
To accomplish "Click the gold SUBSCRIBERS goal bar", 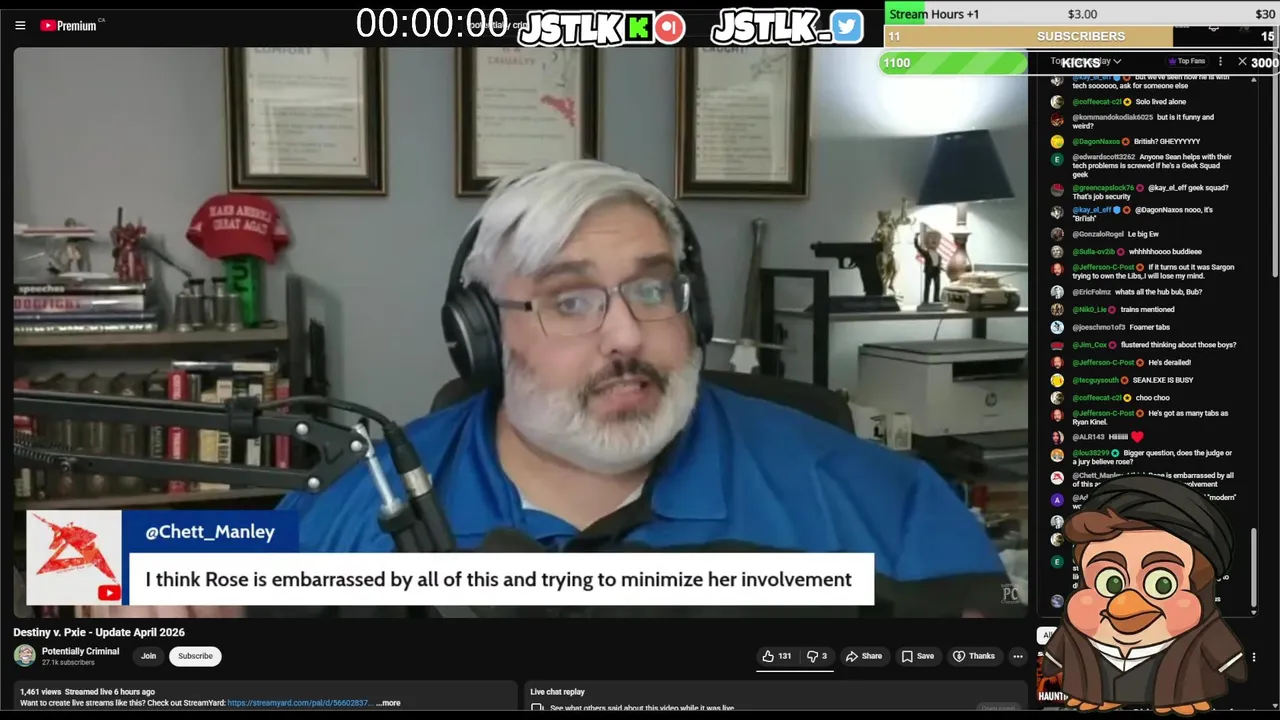I will [1029, 36].
